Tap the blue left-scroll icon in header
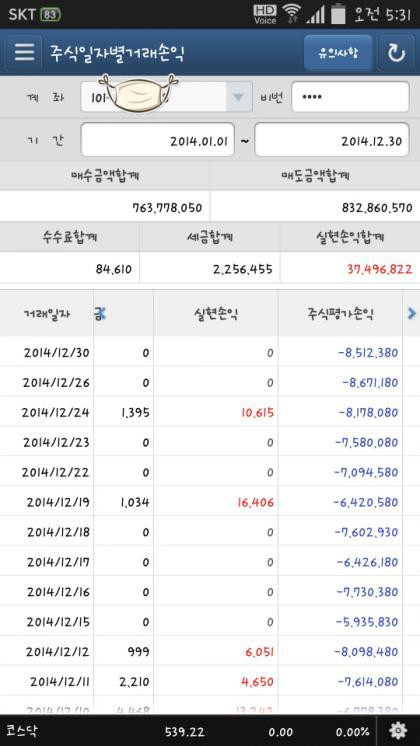Image resolution: width=420 pixels, height=746 pixels. 100,313
